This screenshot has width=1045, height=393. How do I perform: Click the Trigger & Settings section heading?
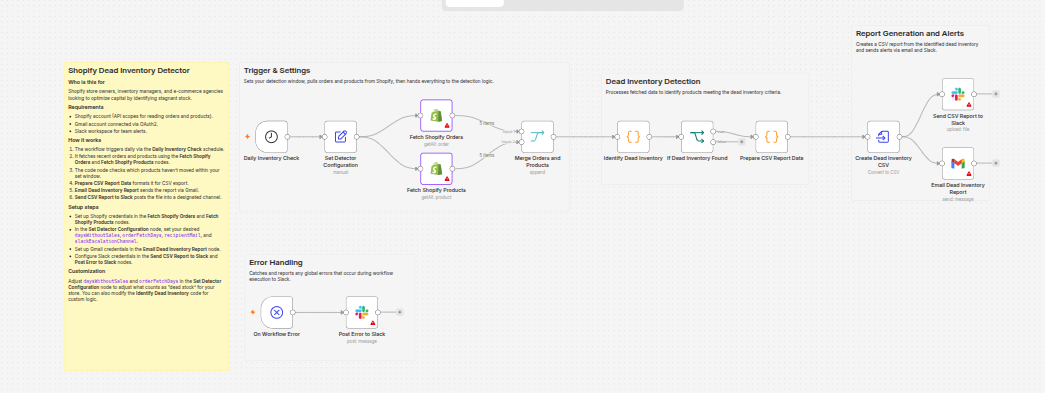point(277,71)
